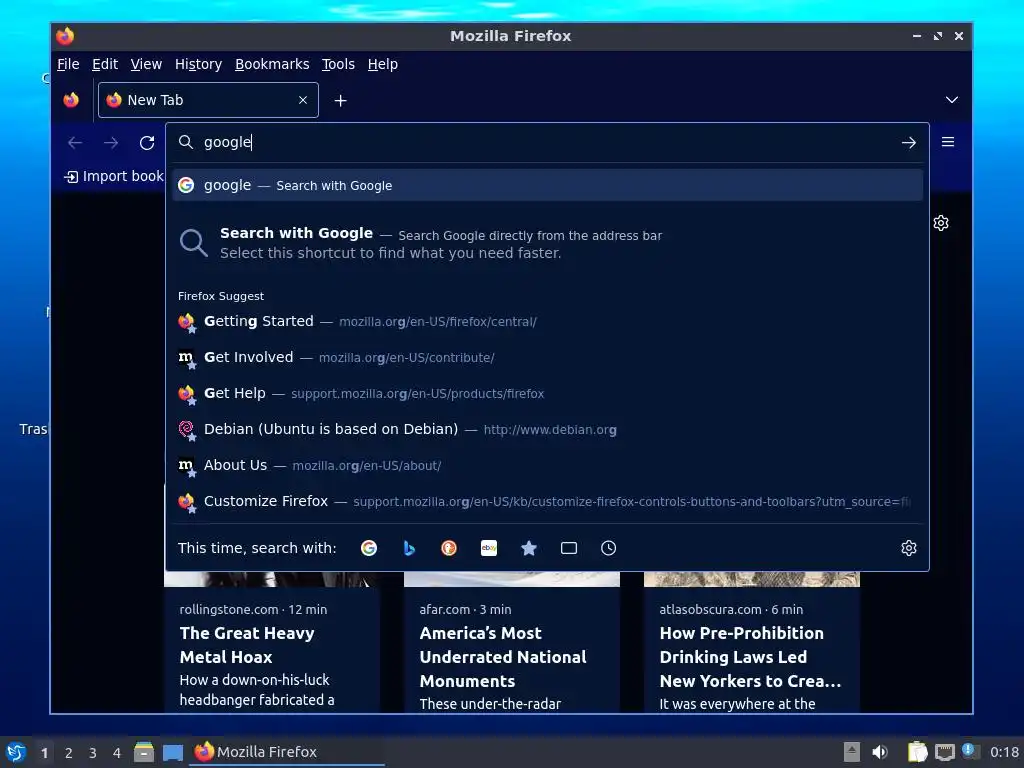Open the Lubuntu start menu
This screenshot has height=768, width=1024.
16,752
